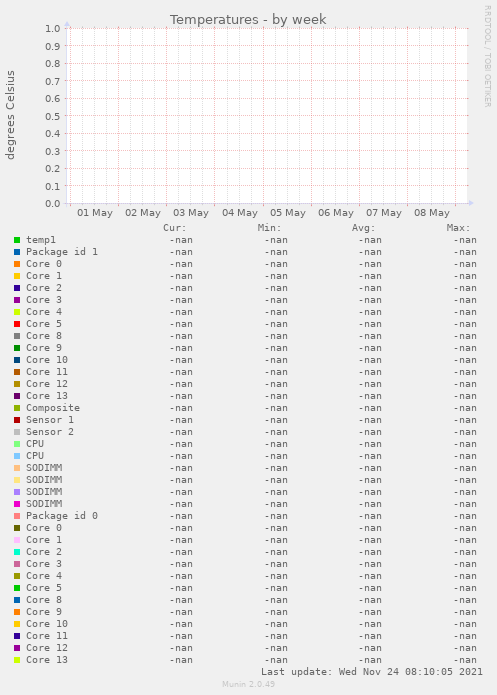Click the 05 May x-axis date label
This screenshot has width=497, height=695.
(x=288, y=213)
